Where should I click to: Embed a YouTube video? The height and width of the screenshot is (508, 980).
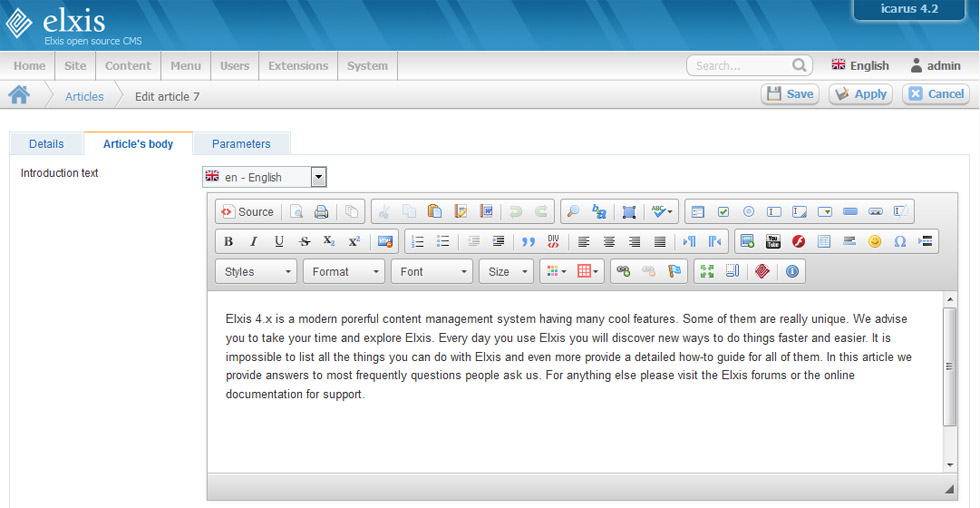773,242
